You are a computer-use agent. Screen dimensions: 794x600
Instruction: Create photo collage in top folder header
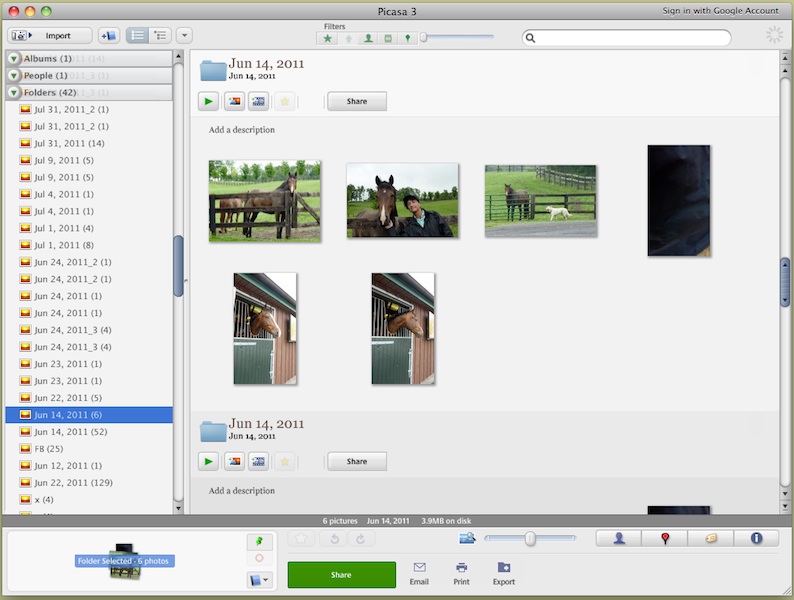[x=234, y=101]
